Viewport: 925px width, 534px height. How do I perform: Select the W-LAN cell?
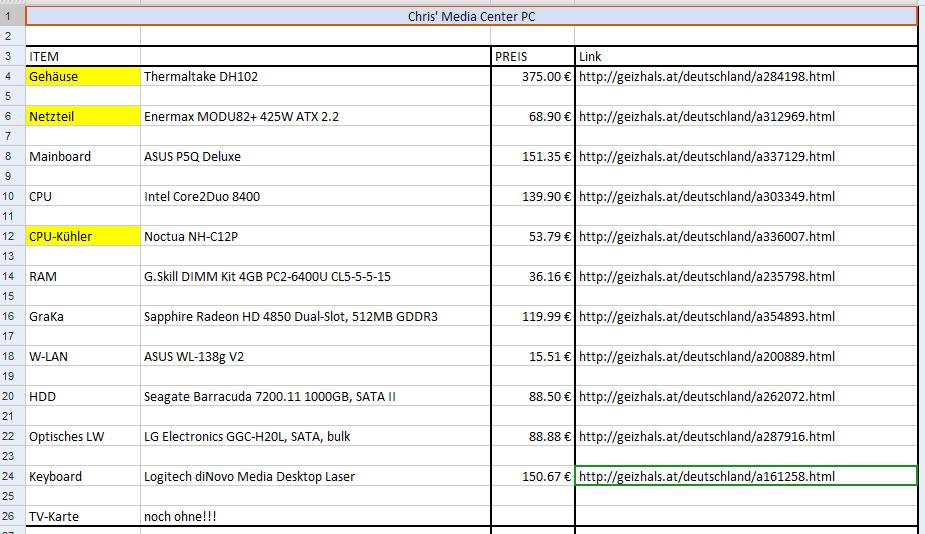pos(83,356)
